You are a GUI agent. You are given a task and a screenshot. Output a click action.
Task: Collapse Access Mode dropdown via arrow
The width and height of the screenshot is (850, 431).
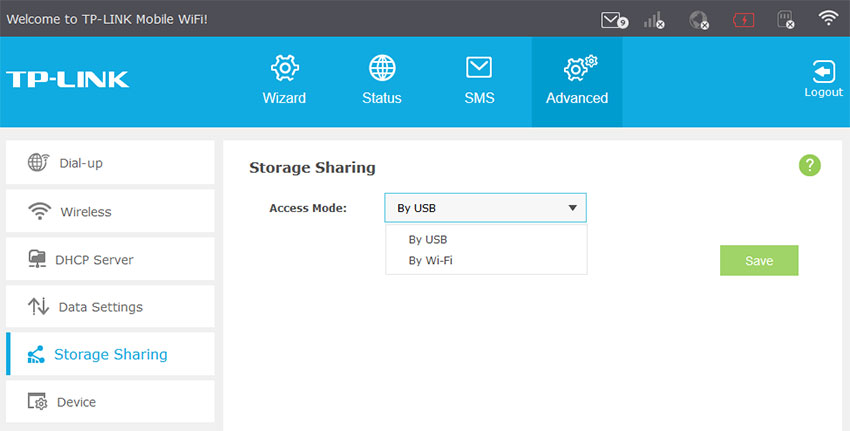572,208
